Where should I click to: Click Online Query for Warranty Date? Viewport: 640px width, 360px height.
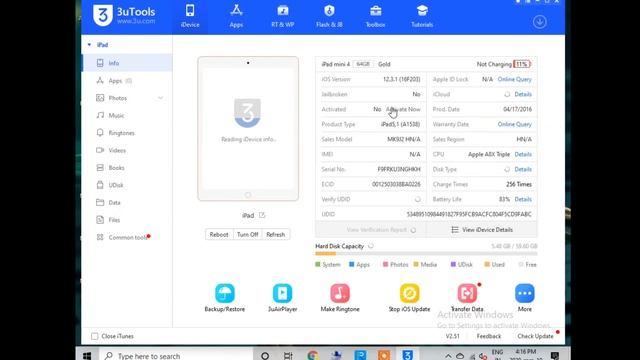pos(514,124)
